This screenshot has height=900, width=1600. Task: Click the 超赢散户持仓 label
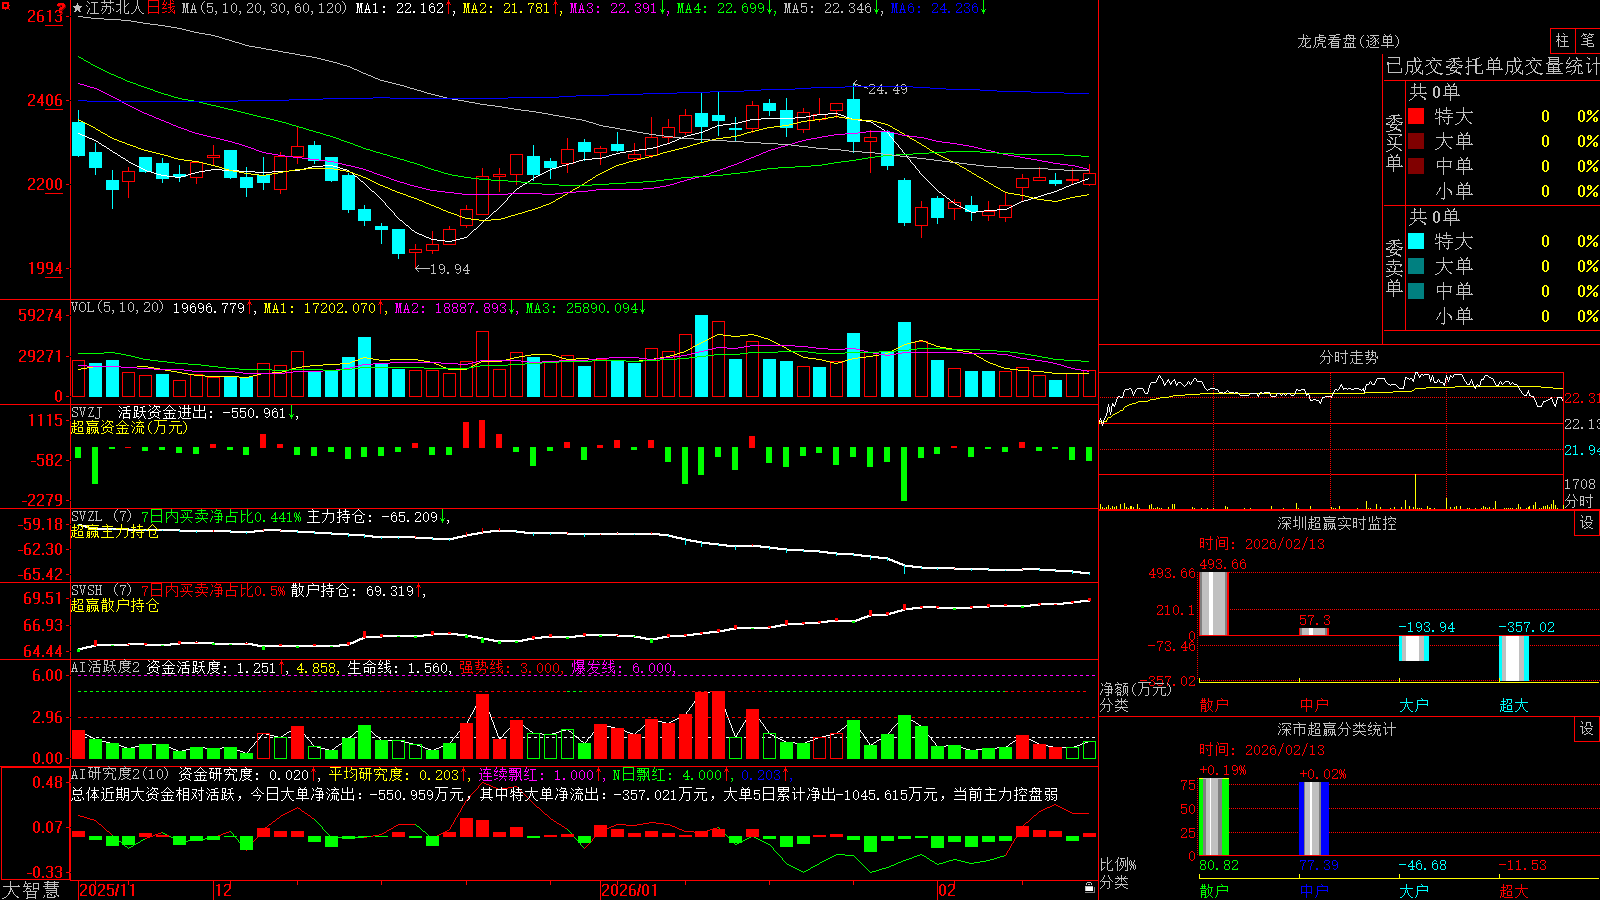click(115, 605)
